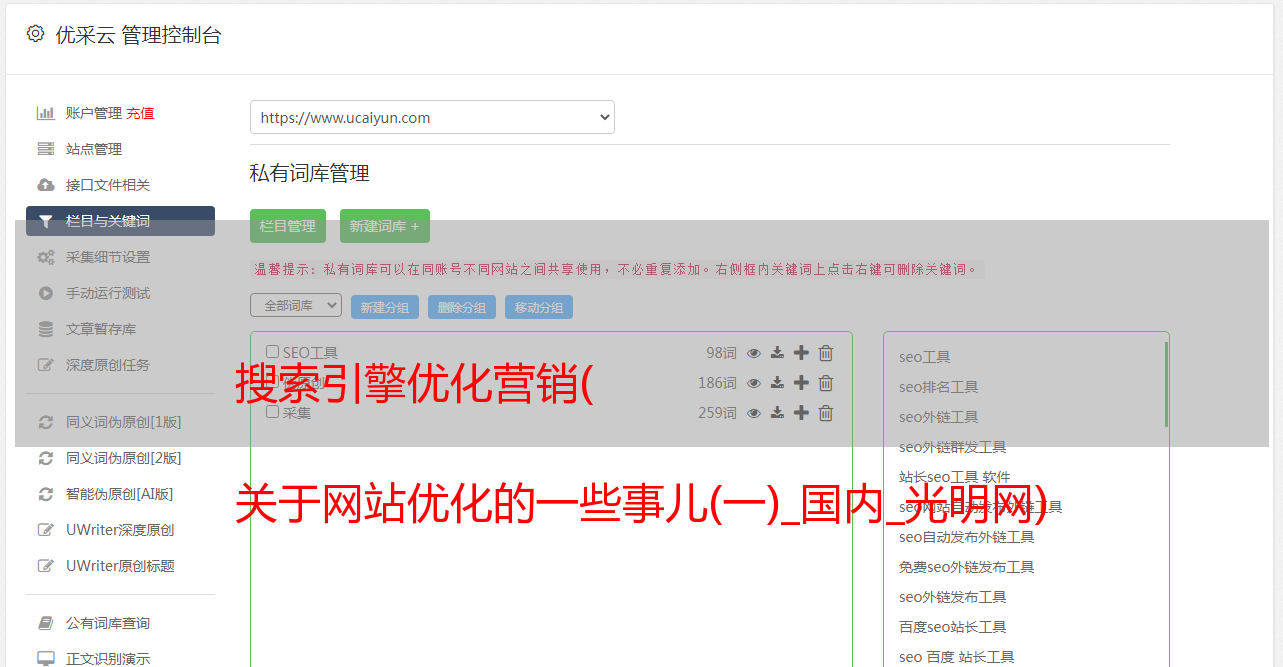This screenshot has width=1283, height=667.
Task: Click the edit icon for 深度原创任务
Action: click(46, 365)
